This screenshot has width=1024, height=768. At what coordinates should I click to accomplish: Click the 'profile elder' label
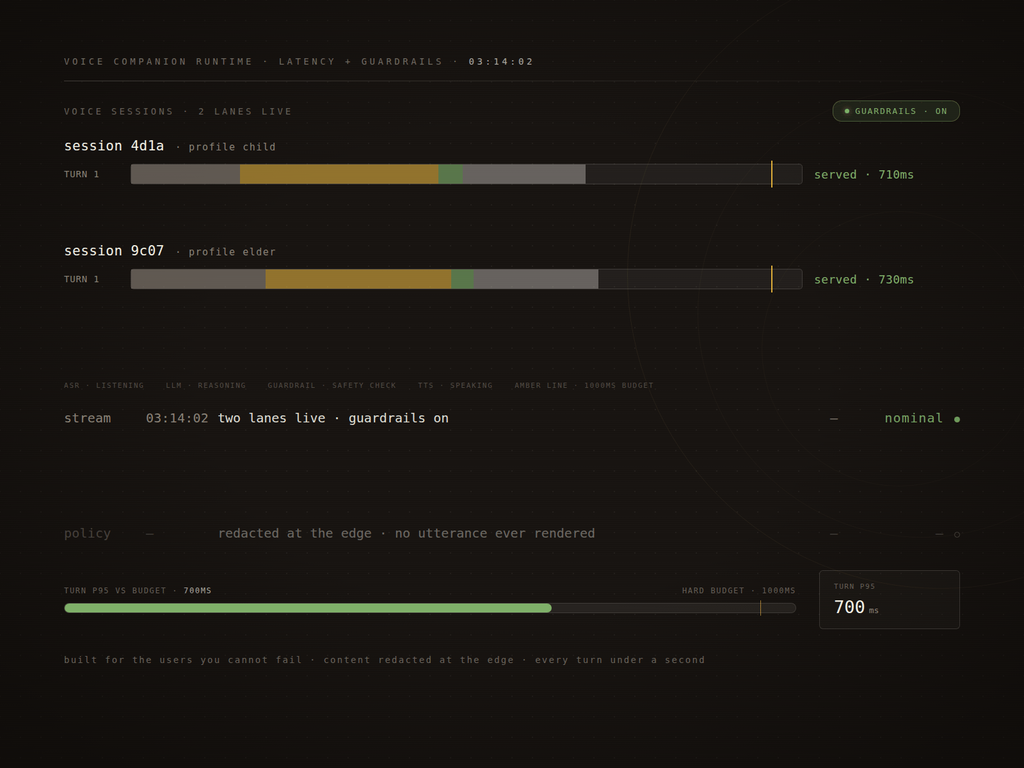(232, 252)
